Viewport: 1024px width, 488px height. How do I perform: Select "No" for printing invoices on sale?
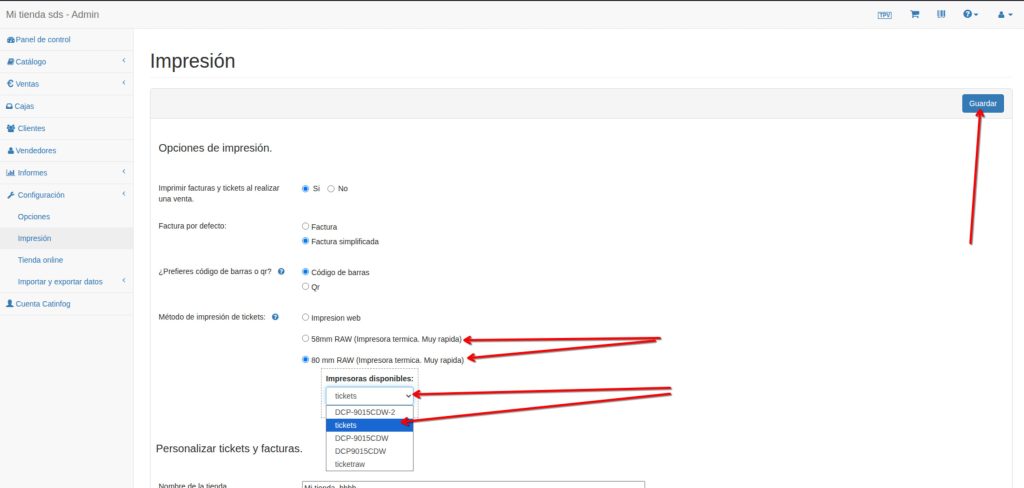(x=331, y=188)
